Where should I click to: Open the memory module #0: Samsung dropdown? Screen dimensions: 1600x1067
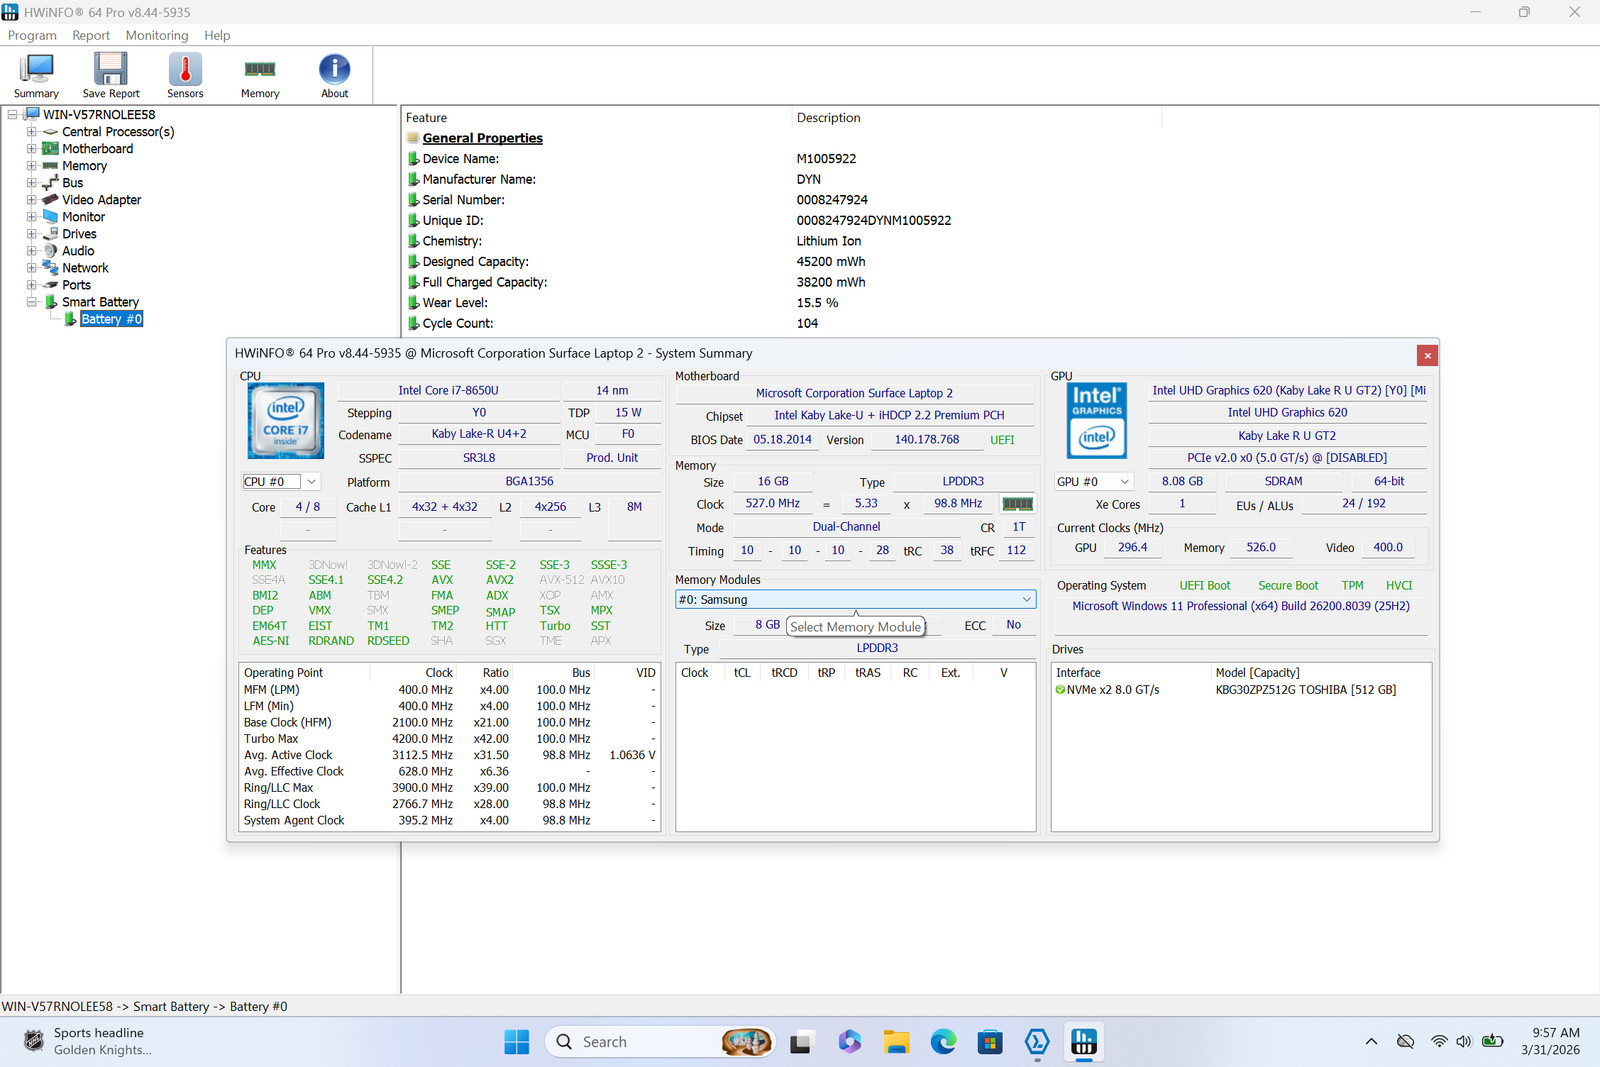[x=856, y=600]
